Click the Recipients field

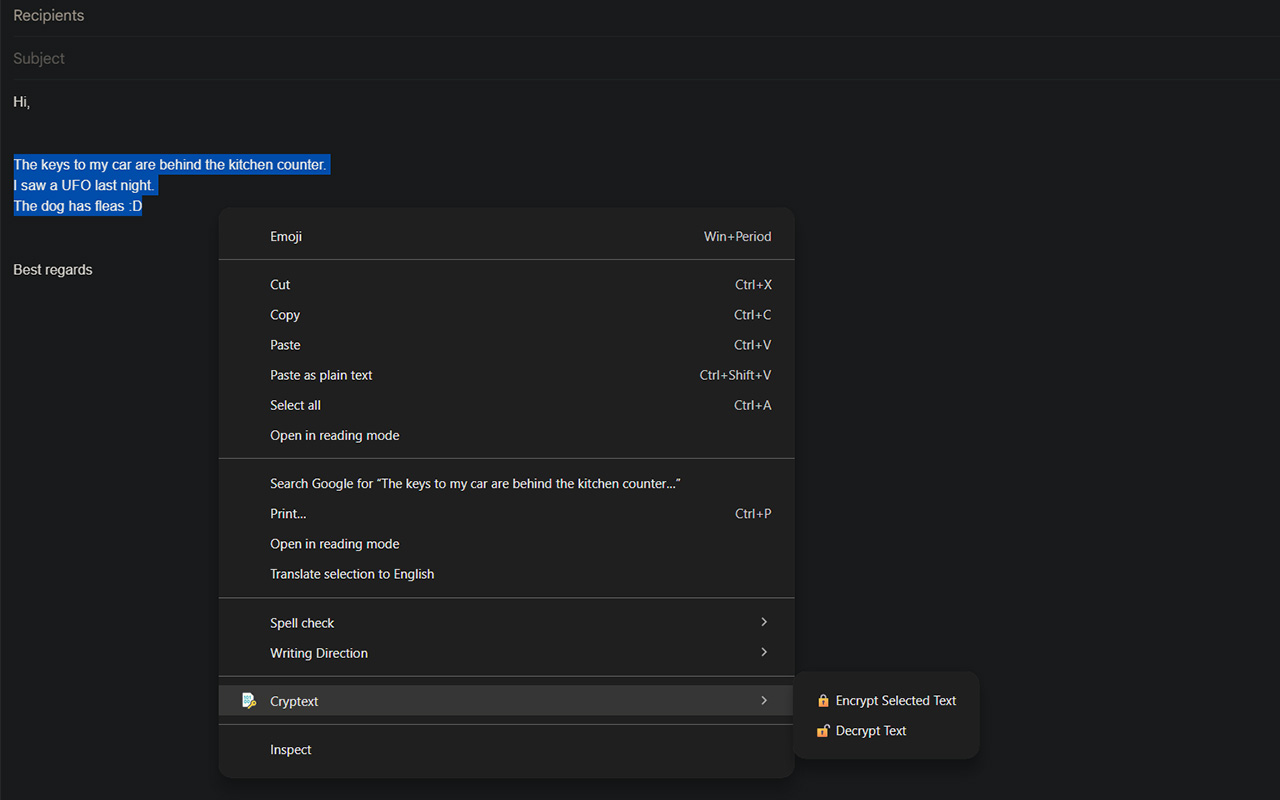[640, 16]
